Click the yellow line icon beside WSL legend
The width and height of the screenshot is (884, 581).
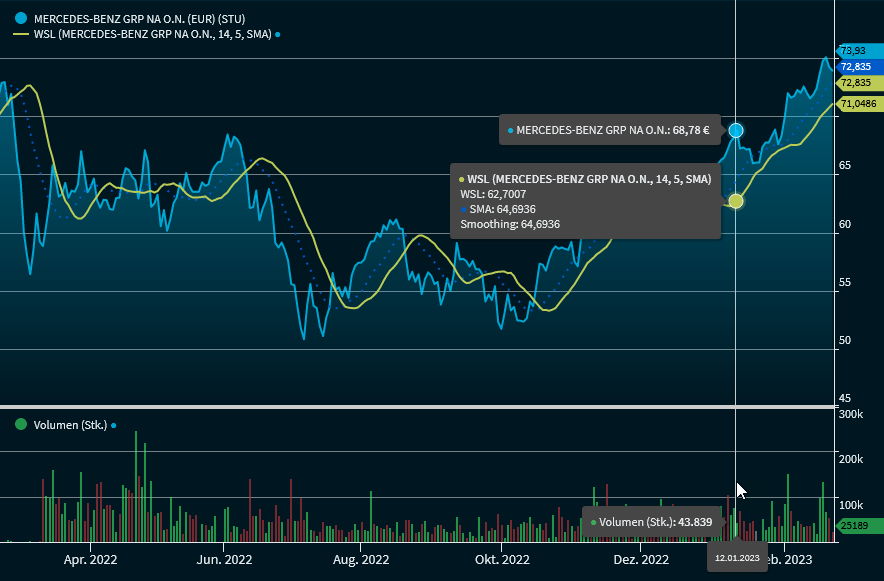[x=21, y=34]
